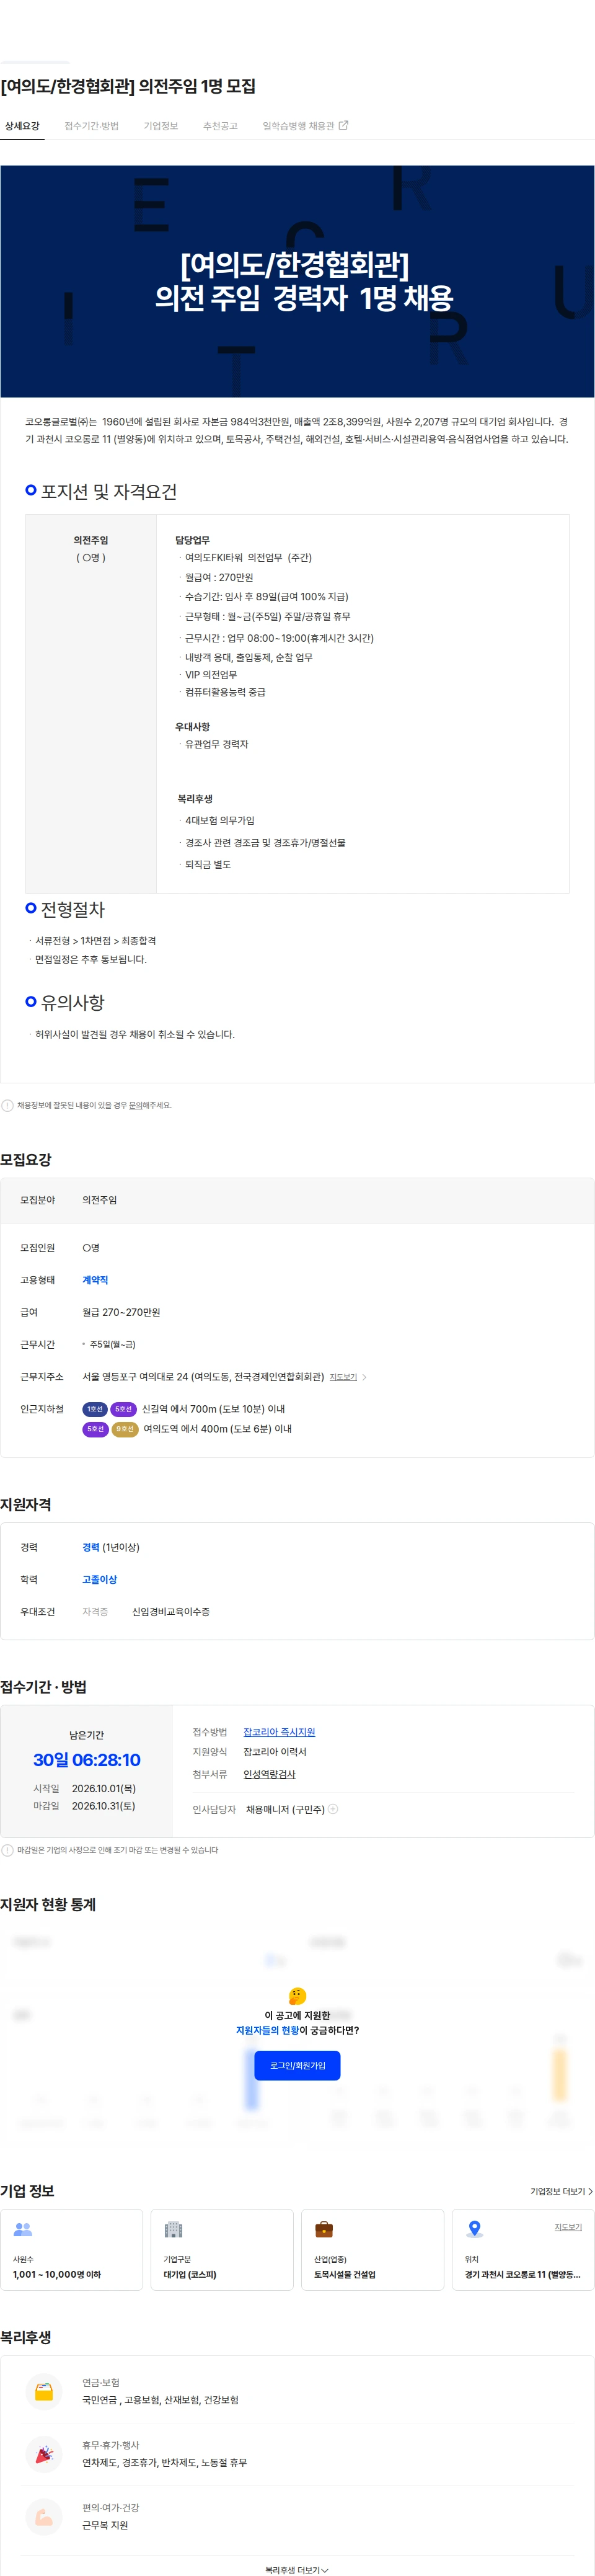Open the 인성역량검사 link

tap(269, 1774)
